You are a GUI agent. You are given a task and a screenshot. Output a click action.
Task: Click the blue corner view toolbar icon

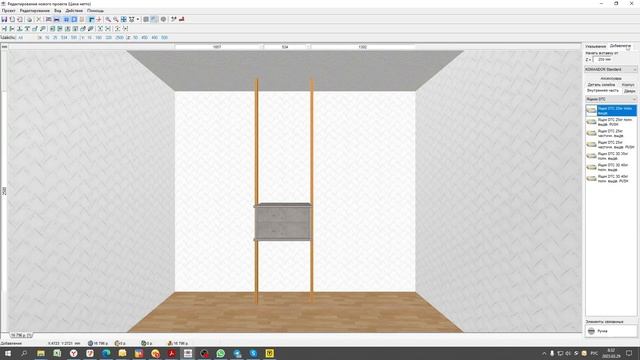[x=91, y=19]
